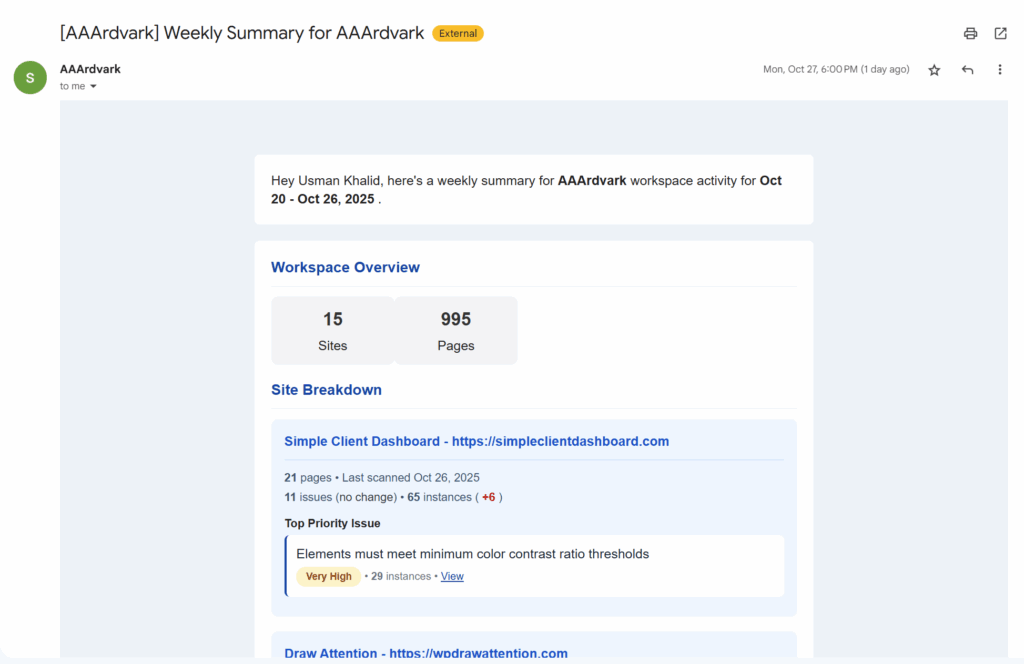Screen dimensions: 1024x664
Task: Open the email in a new window
Action: [1000, 33]
